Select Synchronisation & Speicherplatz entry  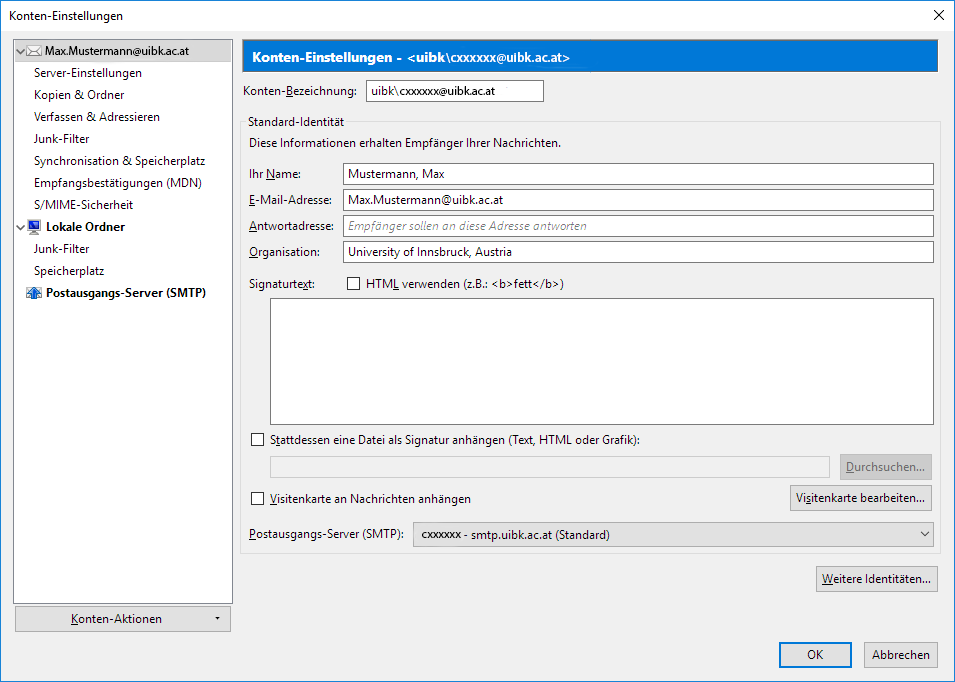(119, 161)
